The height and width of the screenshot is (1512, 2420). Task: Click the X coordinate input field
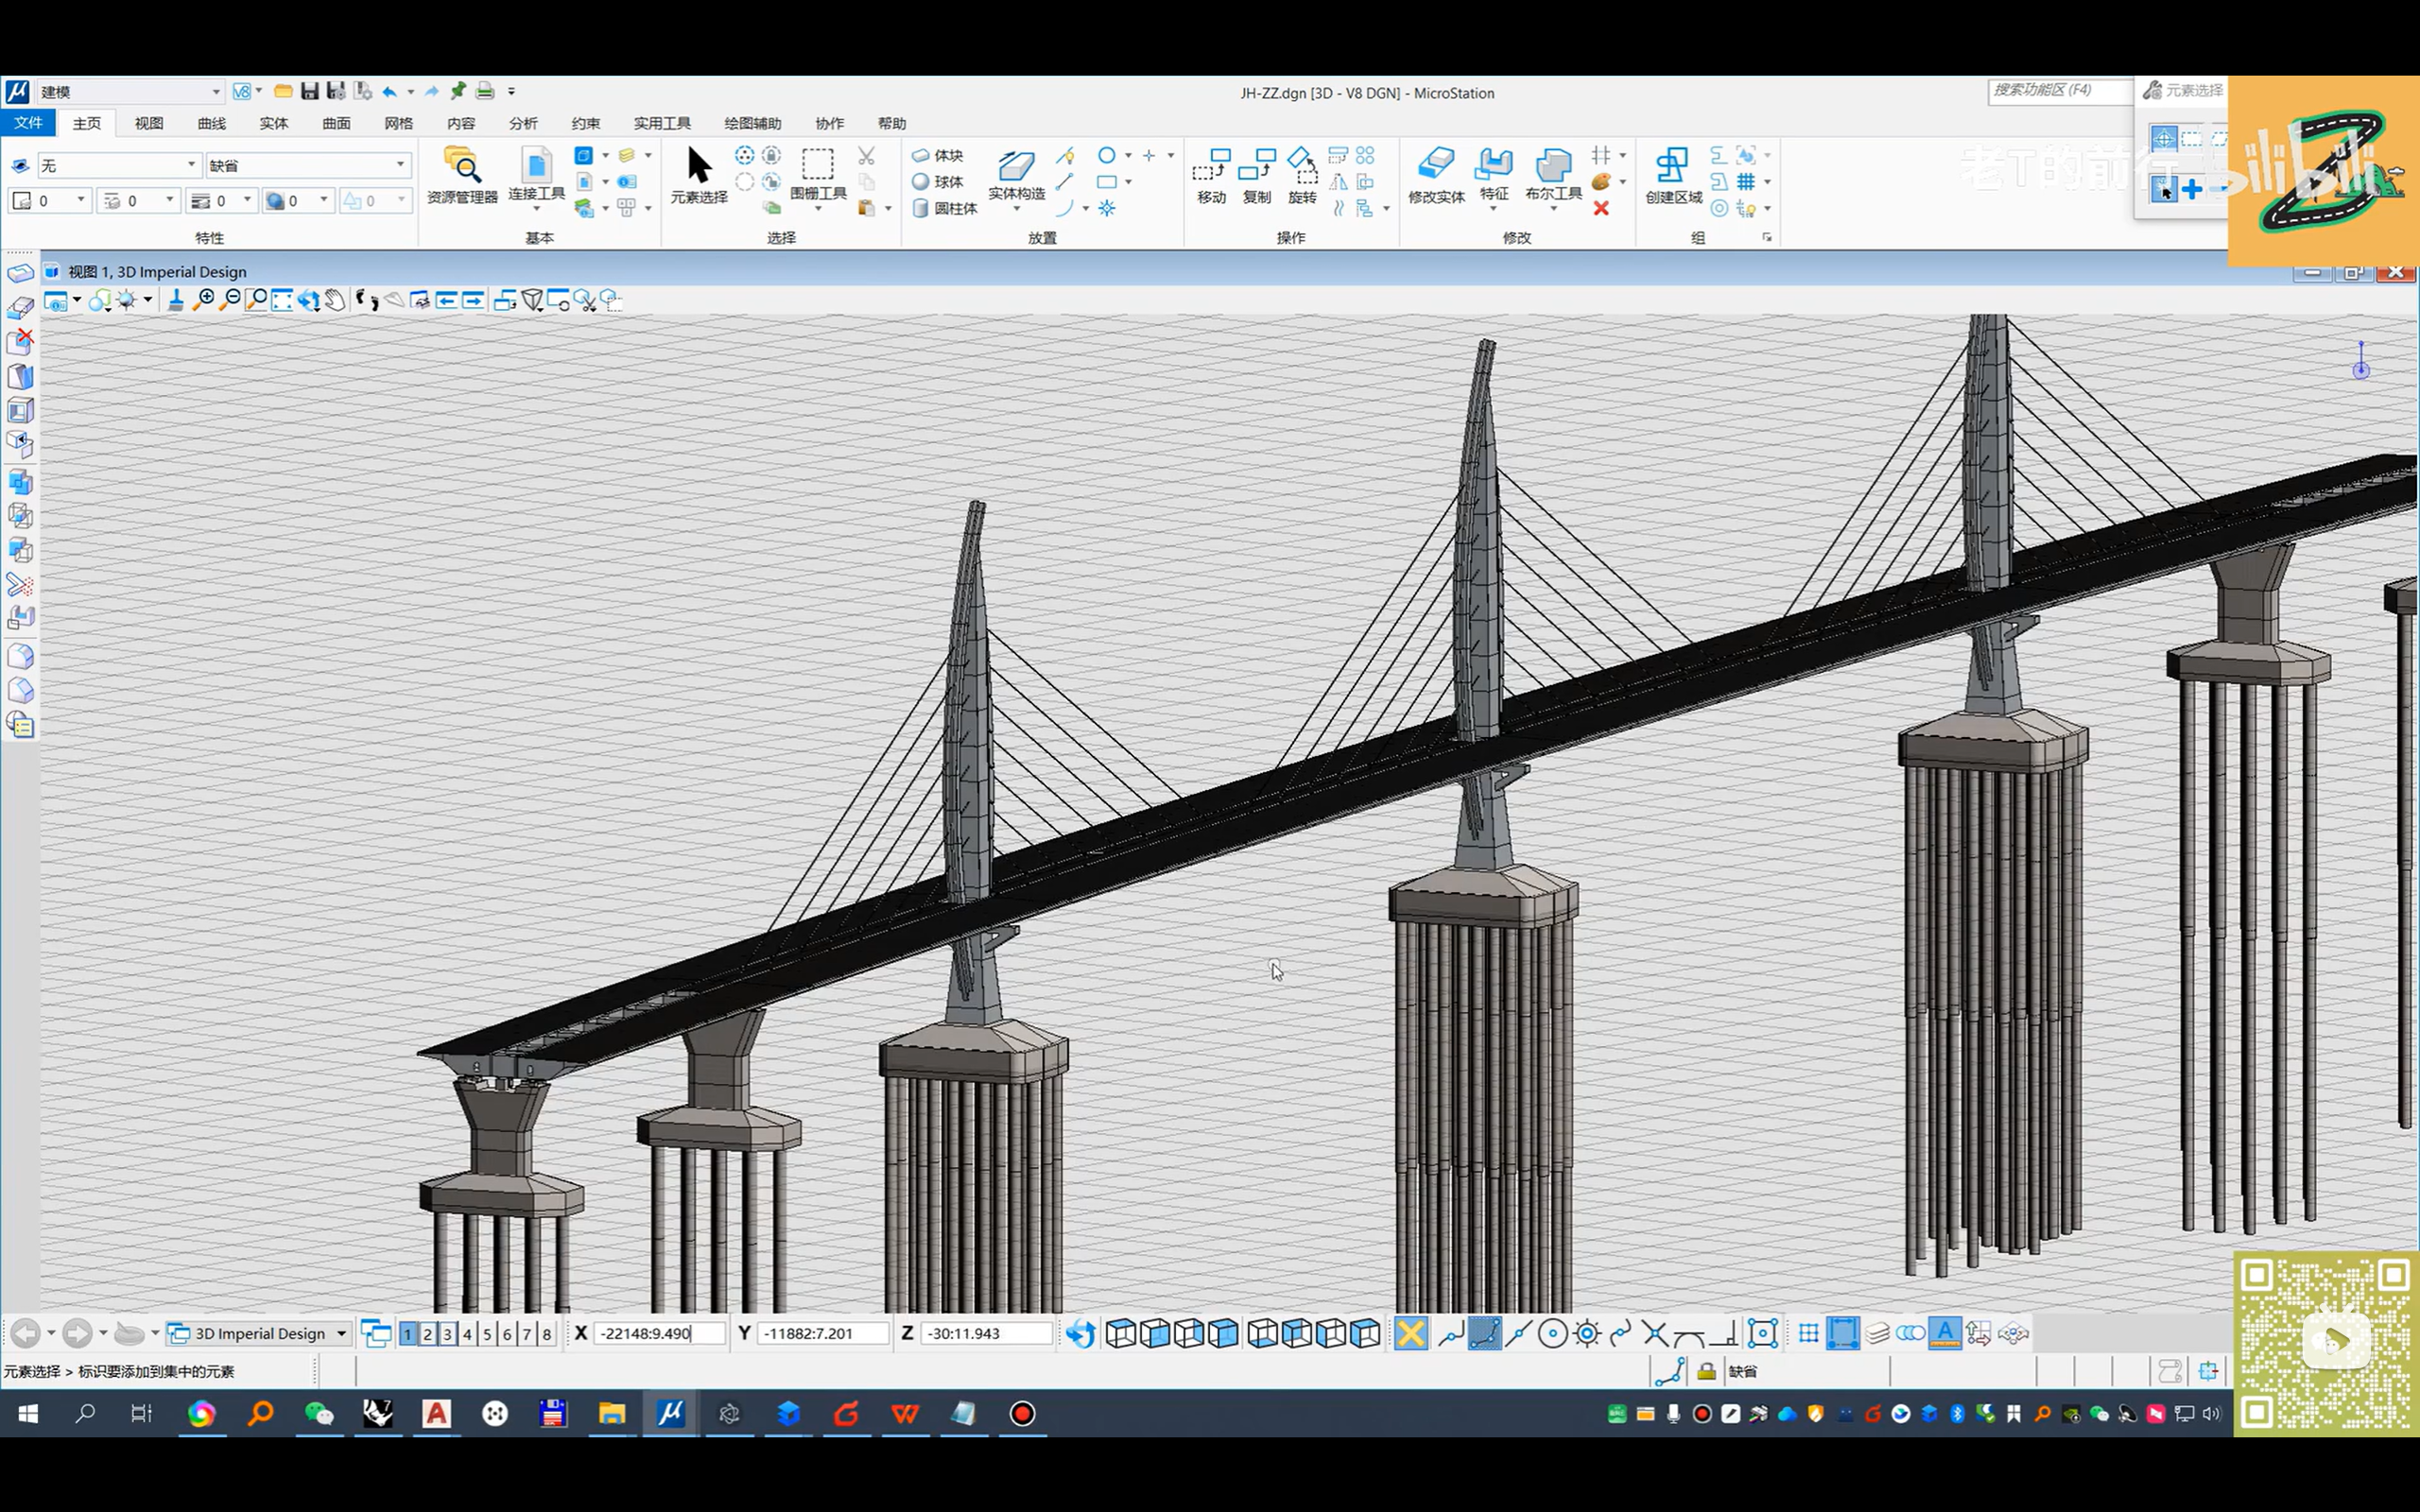(658, 1333)
